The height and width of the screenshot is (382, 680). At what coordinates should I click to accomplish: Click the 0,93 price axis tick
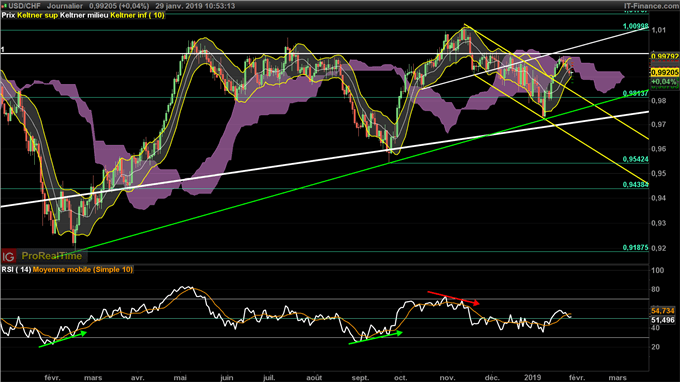click(x=659, y=223)
